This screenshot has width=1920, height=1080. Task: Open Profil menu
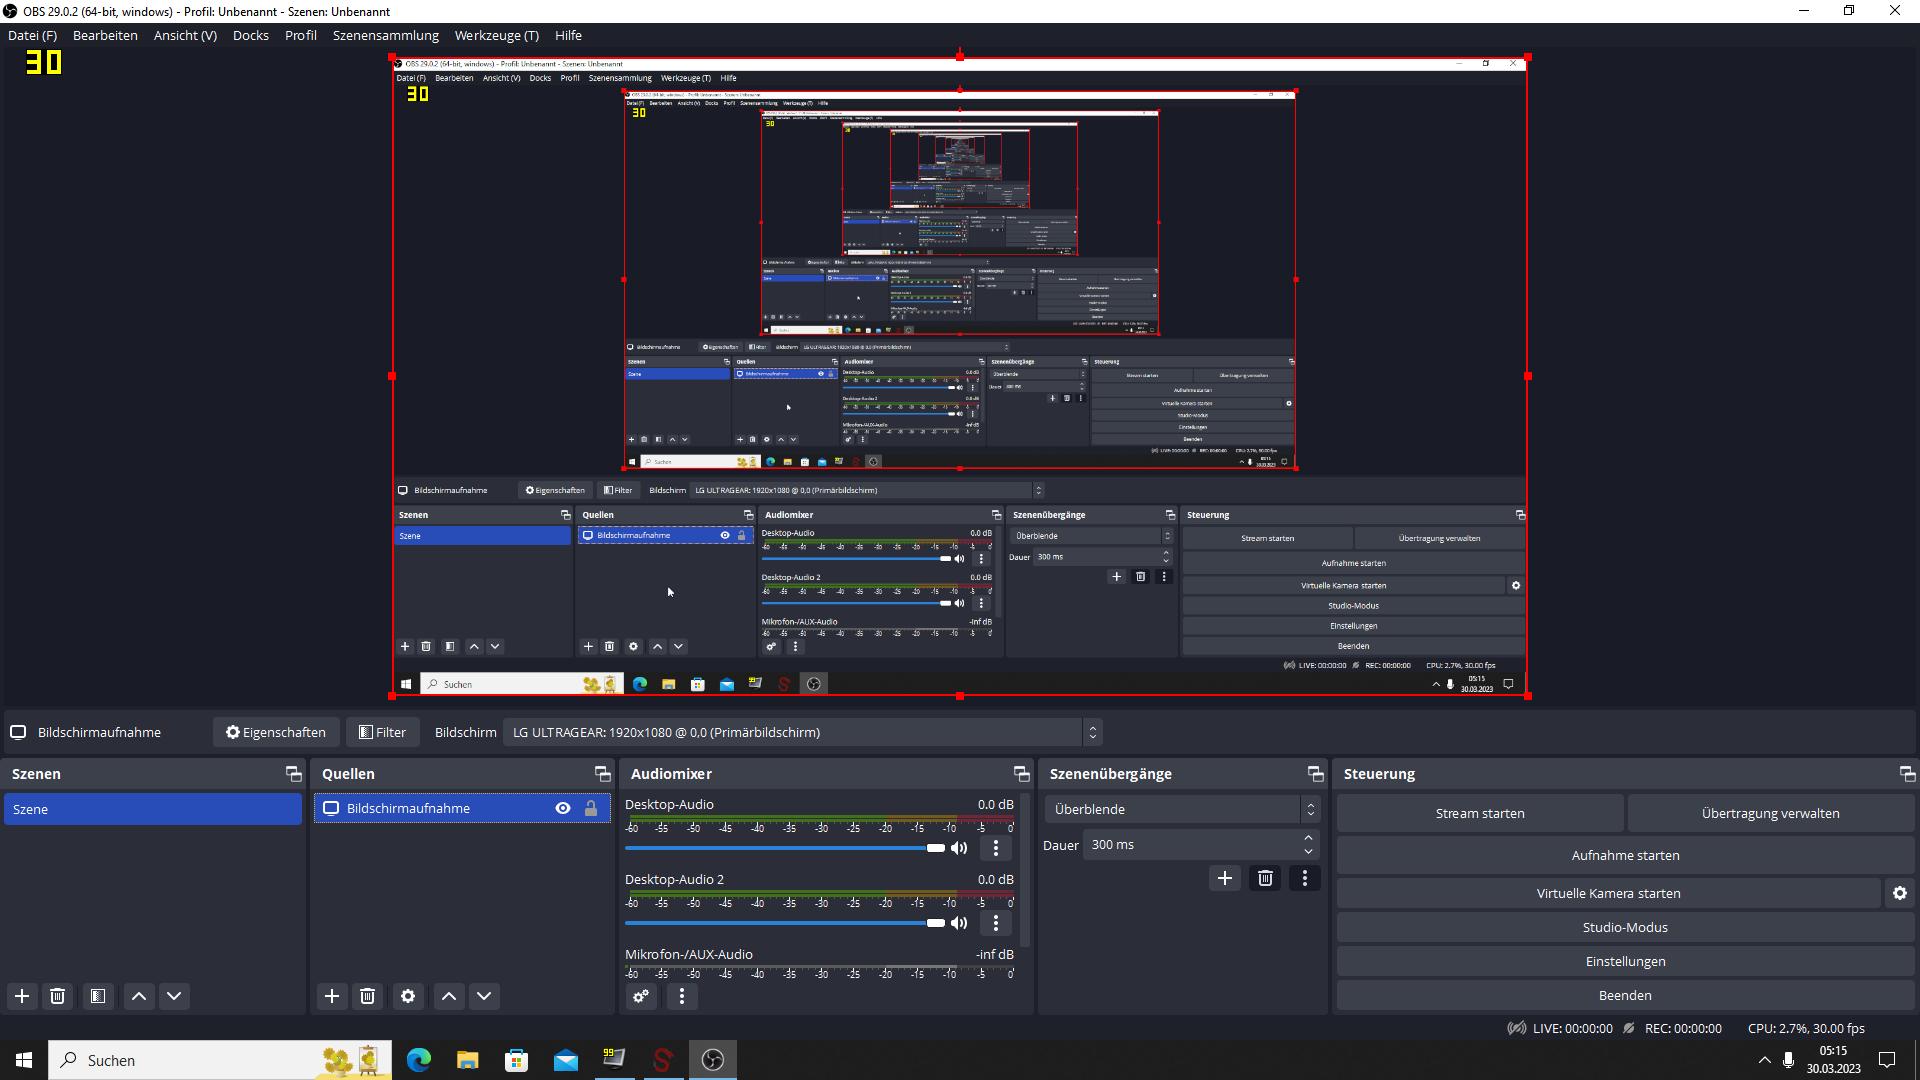[301, 35]
